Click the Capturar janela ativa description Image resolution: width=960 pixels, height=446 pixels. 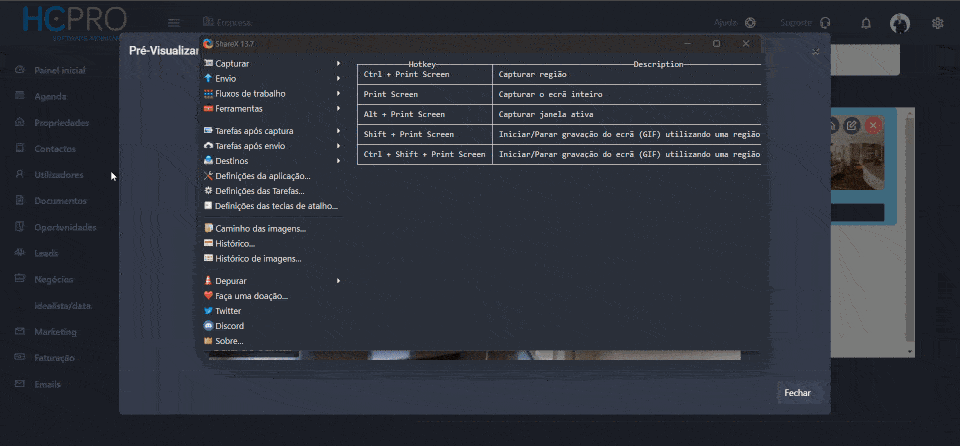point(627,115)
